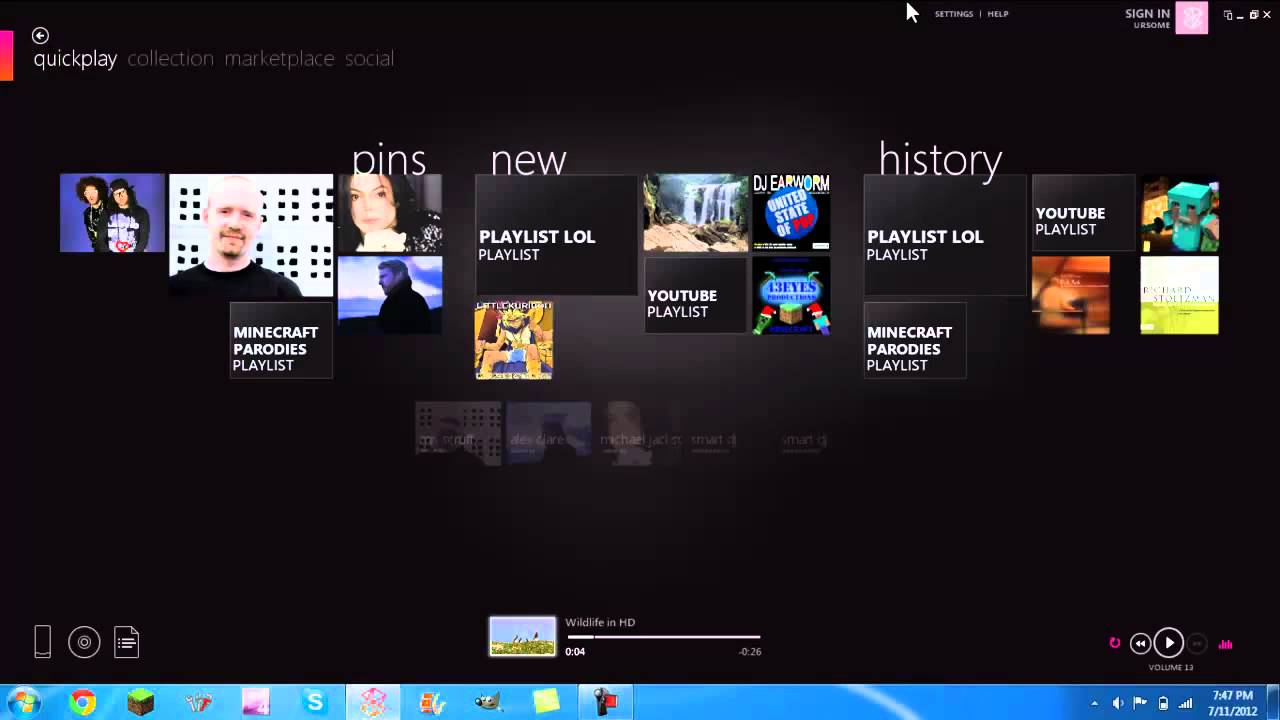Click the new section heading
This screenshot has height=720, width=1280.
click(x=529, y=160)
